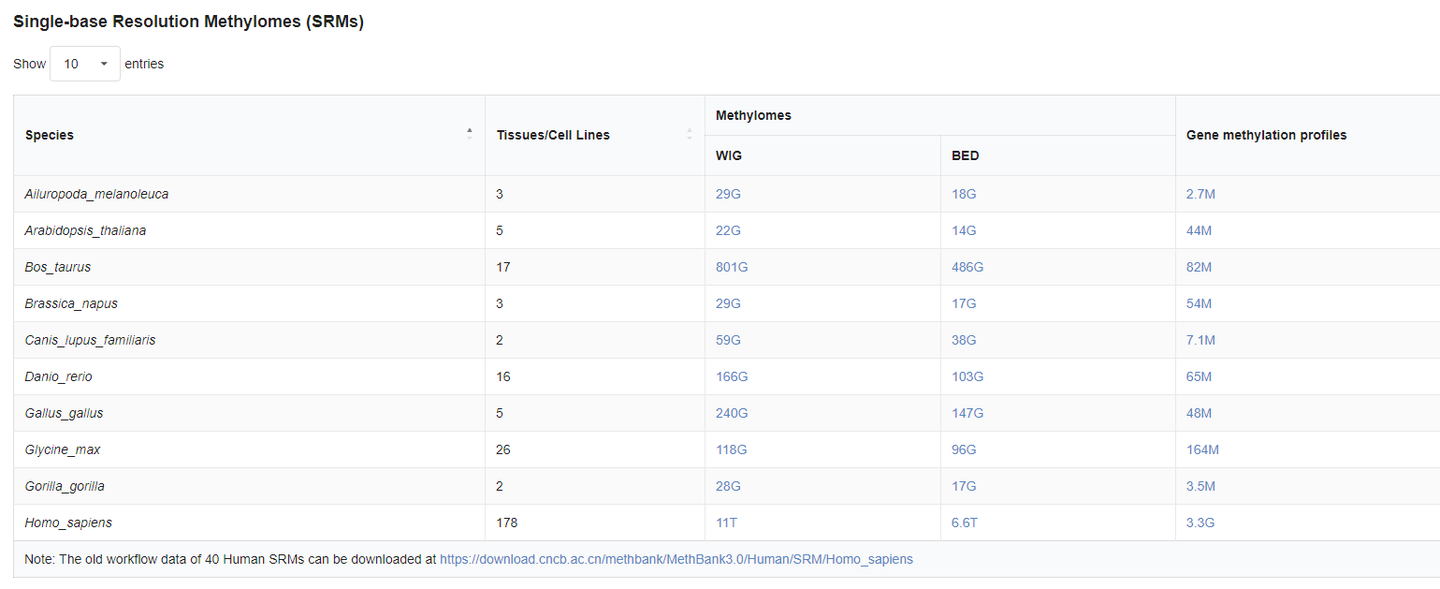Image resolution: width=1440 pixels, height=589 pixels.
Task: Click Danio_rerio 103G BED link
Action: 968,377
